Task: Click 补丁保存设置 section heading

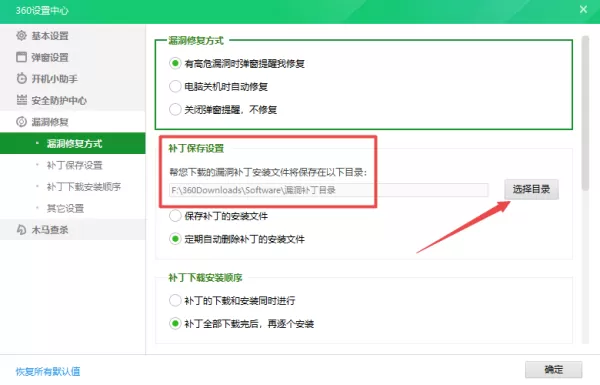Action: click(196, 148)
